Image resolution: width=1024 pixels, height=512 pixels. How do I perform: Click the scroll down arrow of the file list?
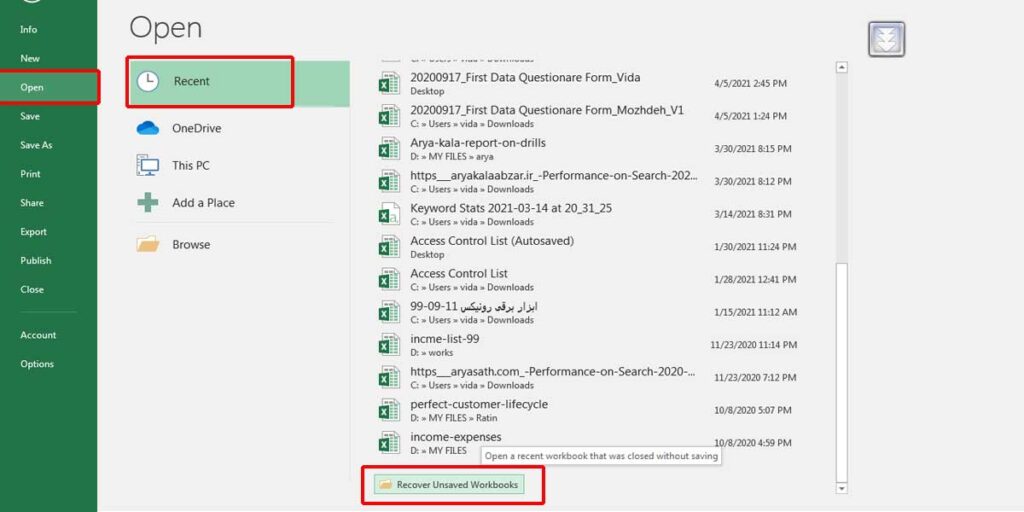click(x=842, y=488)
